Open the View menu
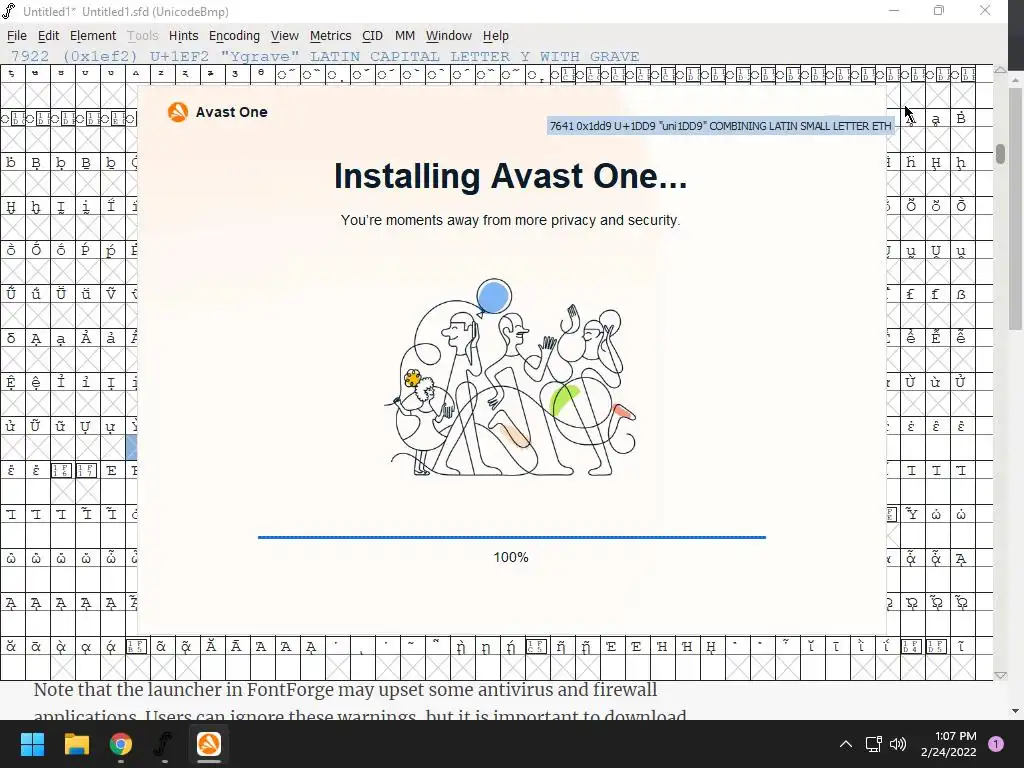Viewport: 1024px width, 768px height. (x=285, y=36)
